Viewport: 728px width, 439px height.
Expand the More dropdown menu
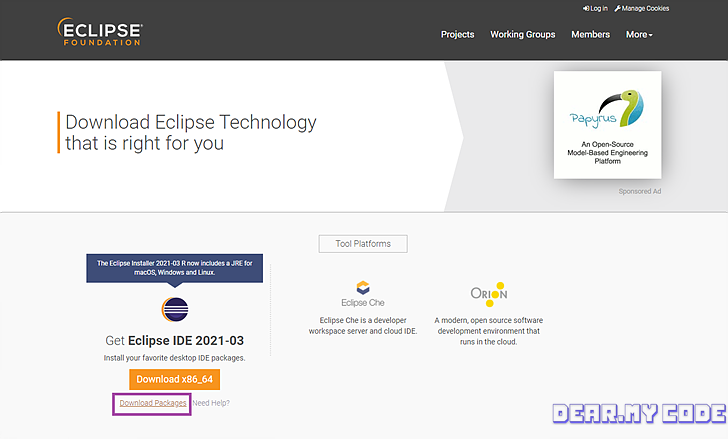(x=639, y=34)
